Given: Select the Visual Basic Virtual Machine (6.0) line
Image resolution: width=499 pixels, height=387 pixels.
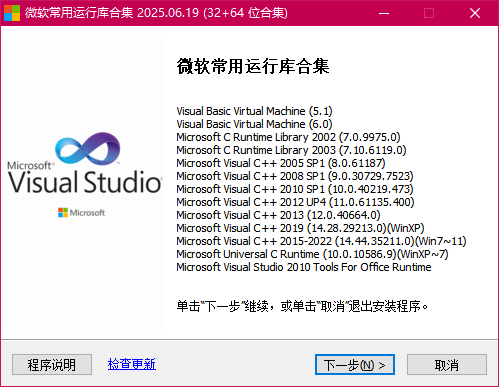Looking at the screenshot, I should tap(254, 124).
